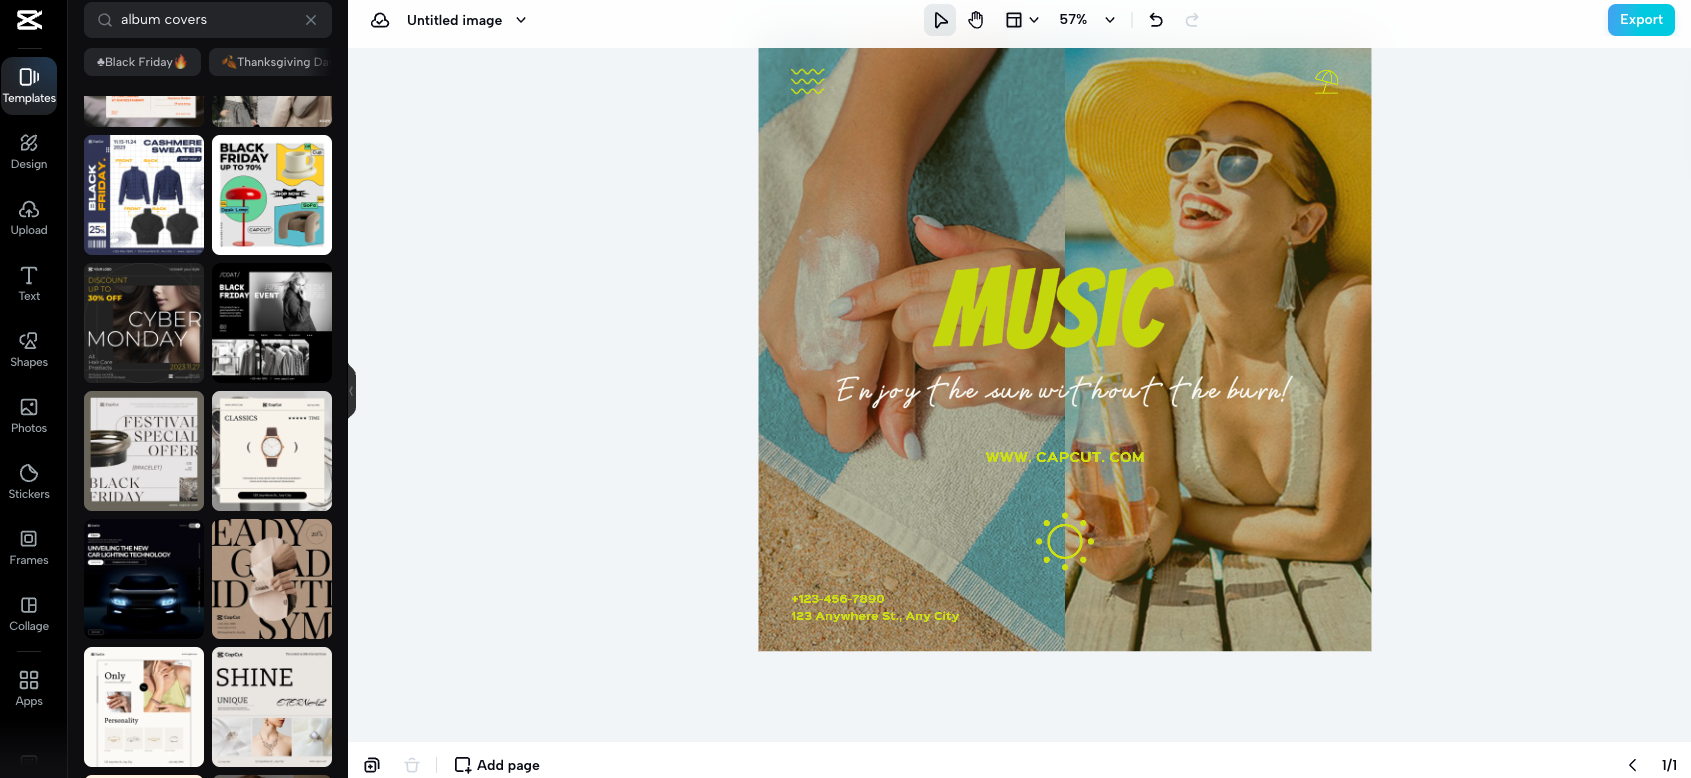
Task: Choose the Only Personality template
Action: coord(144,707)
